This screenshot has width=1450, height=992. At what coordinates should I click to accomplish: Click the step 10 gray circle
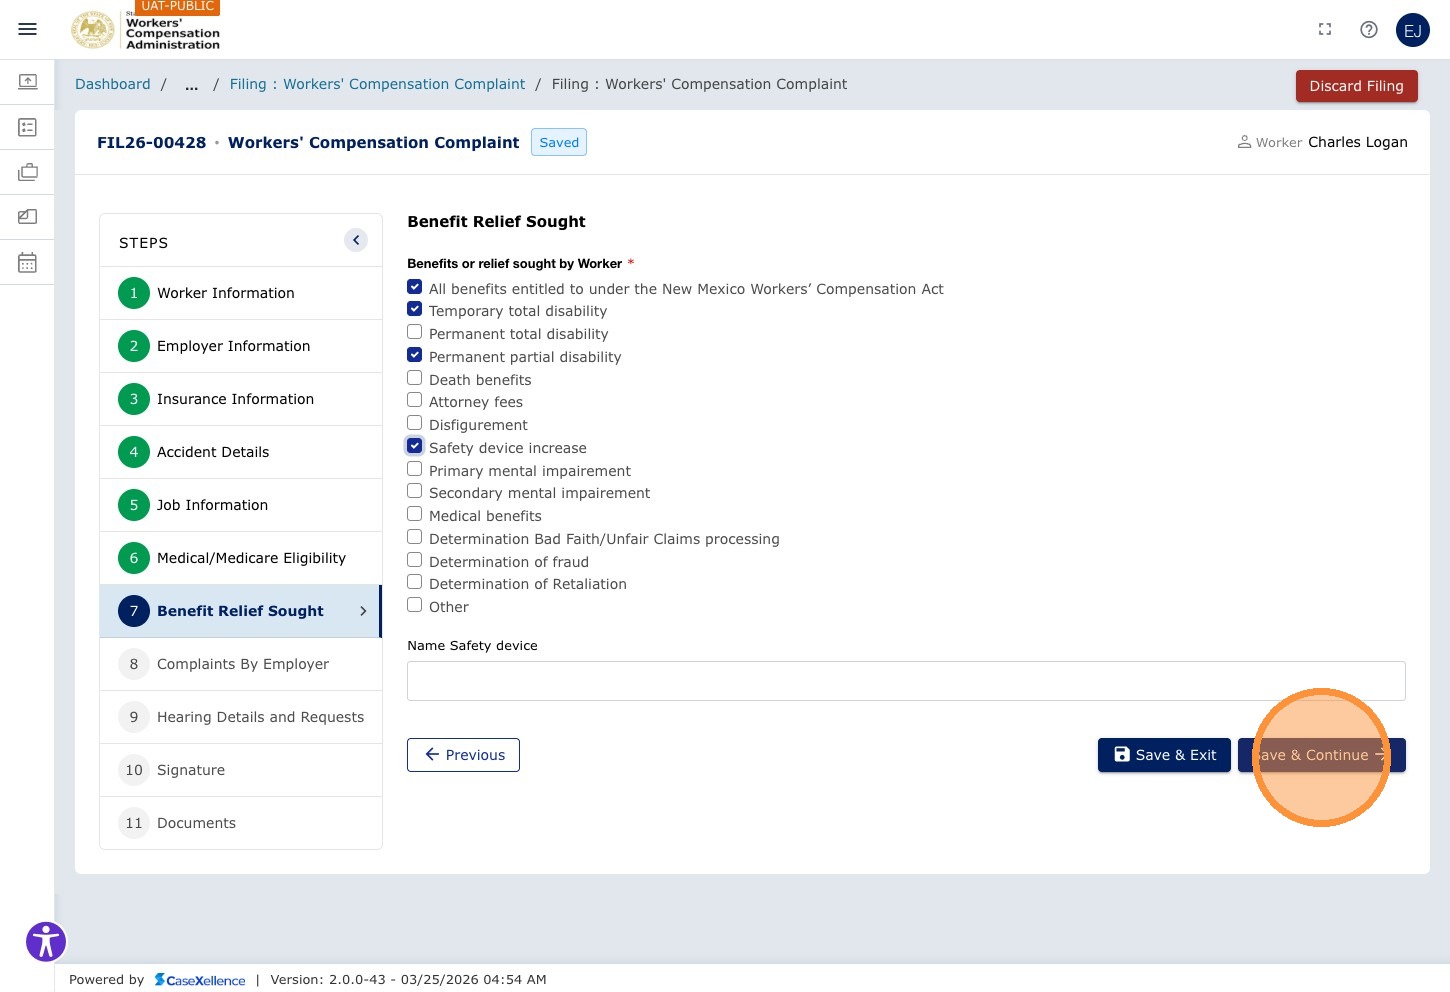click(x=134, y=770)
